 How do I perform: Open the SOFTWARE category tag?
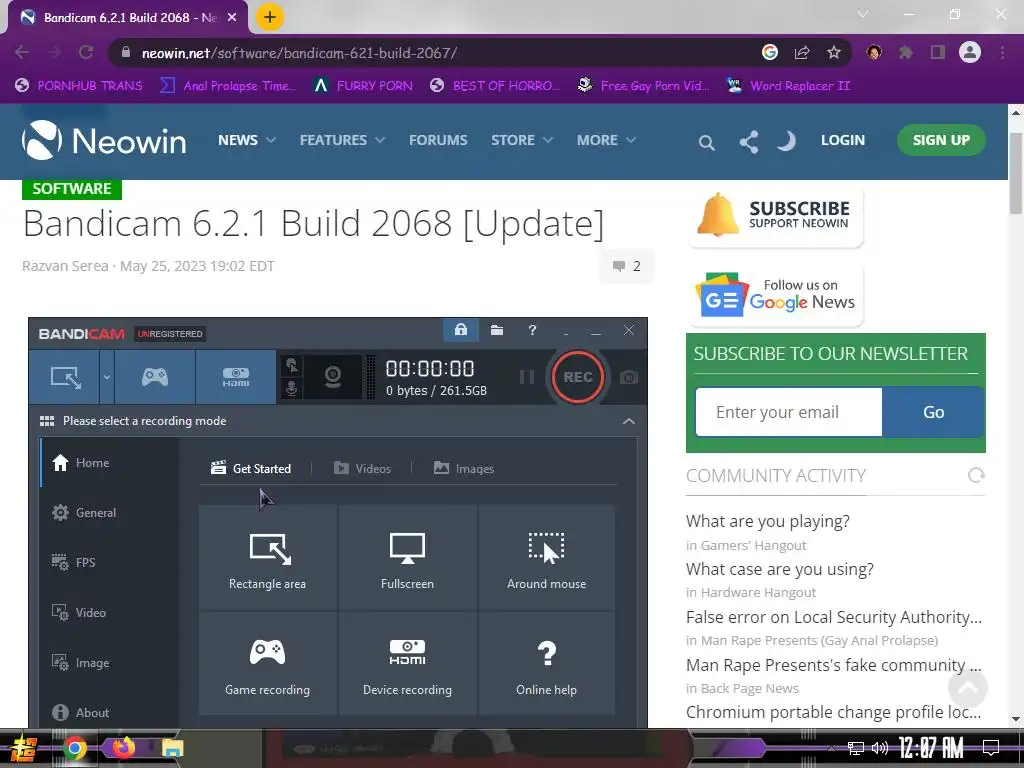click(x=72, y=189)
